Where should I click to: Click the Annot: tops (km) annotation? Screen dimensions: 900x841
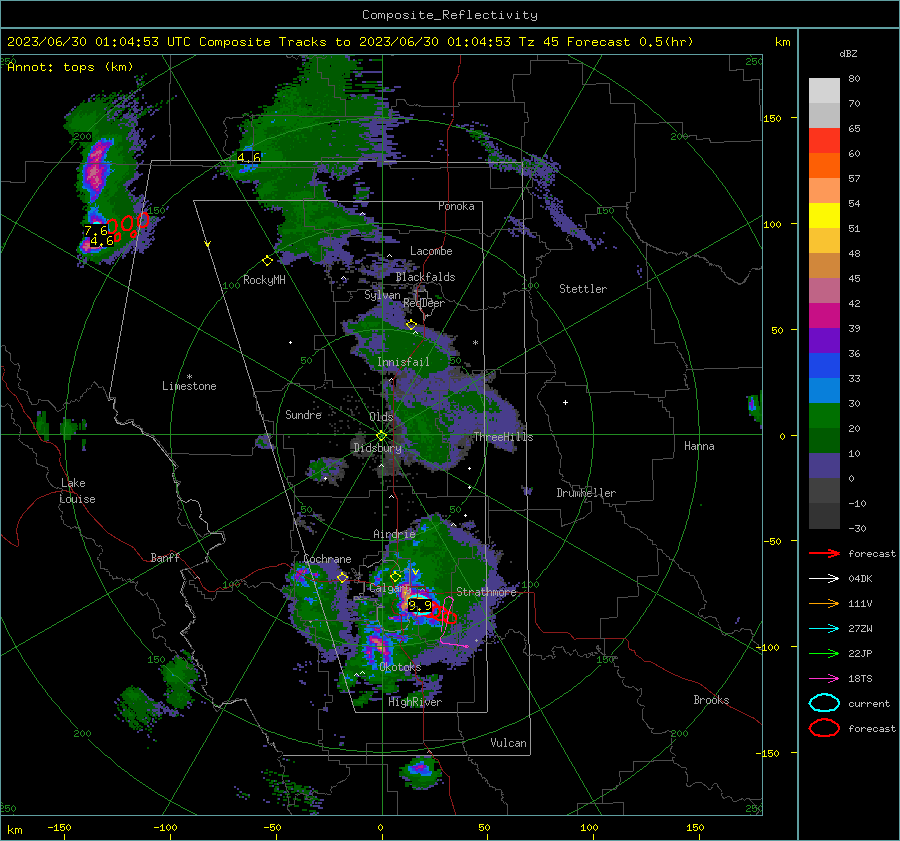[70, 67]
